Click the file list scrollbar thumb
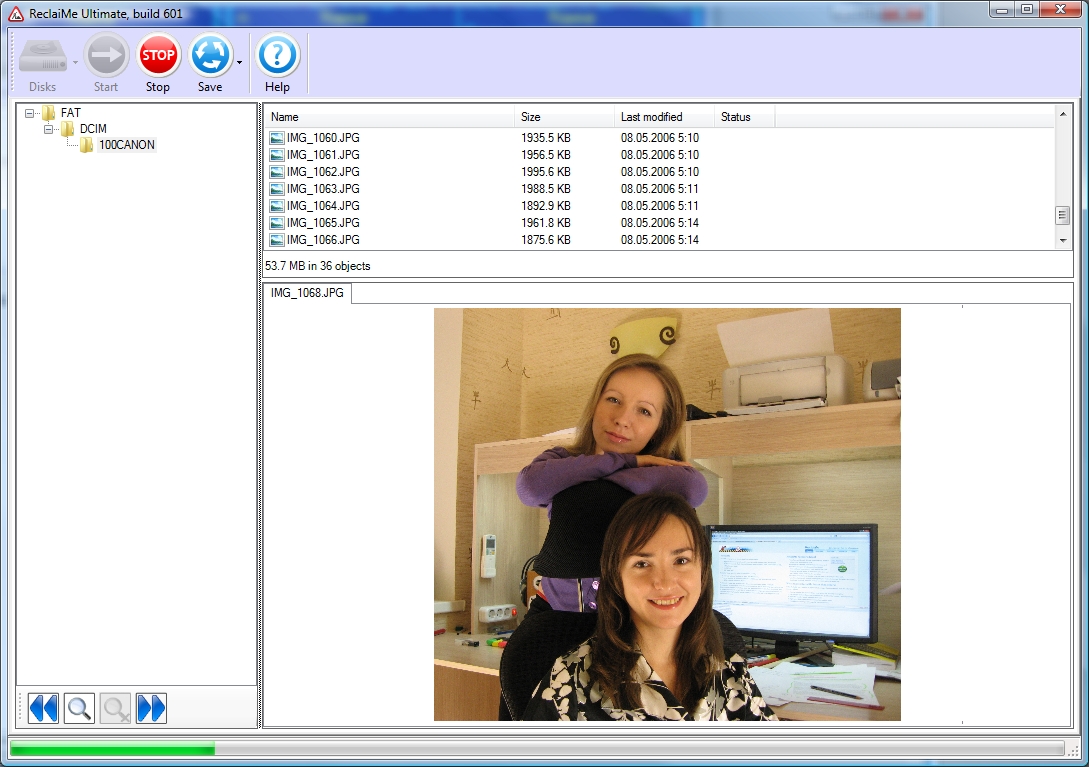The height and width of the screenshot is (767, 1089). point(1063,215)
